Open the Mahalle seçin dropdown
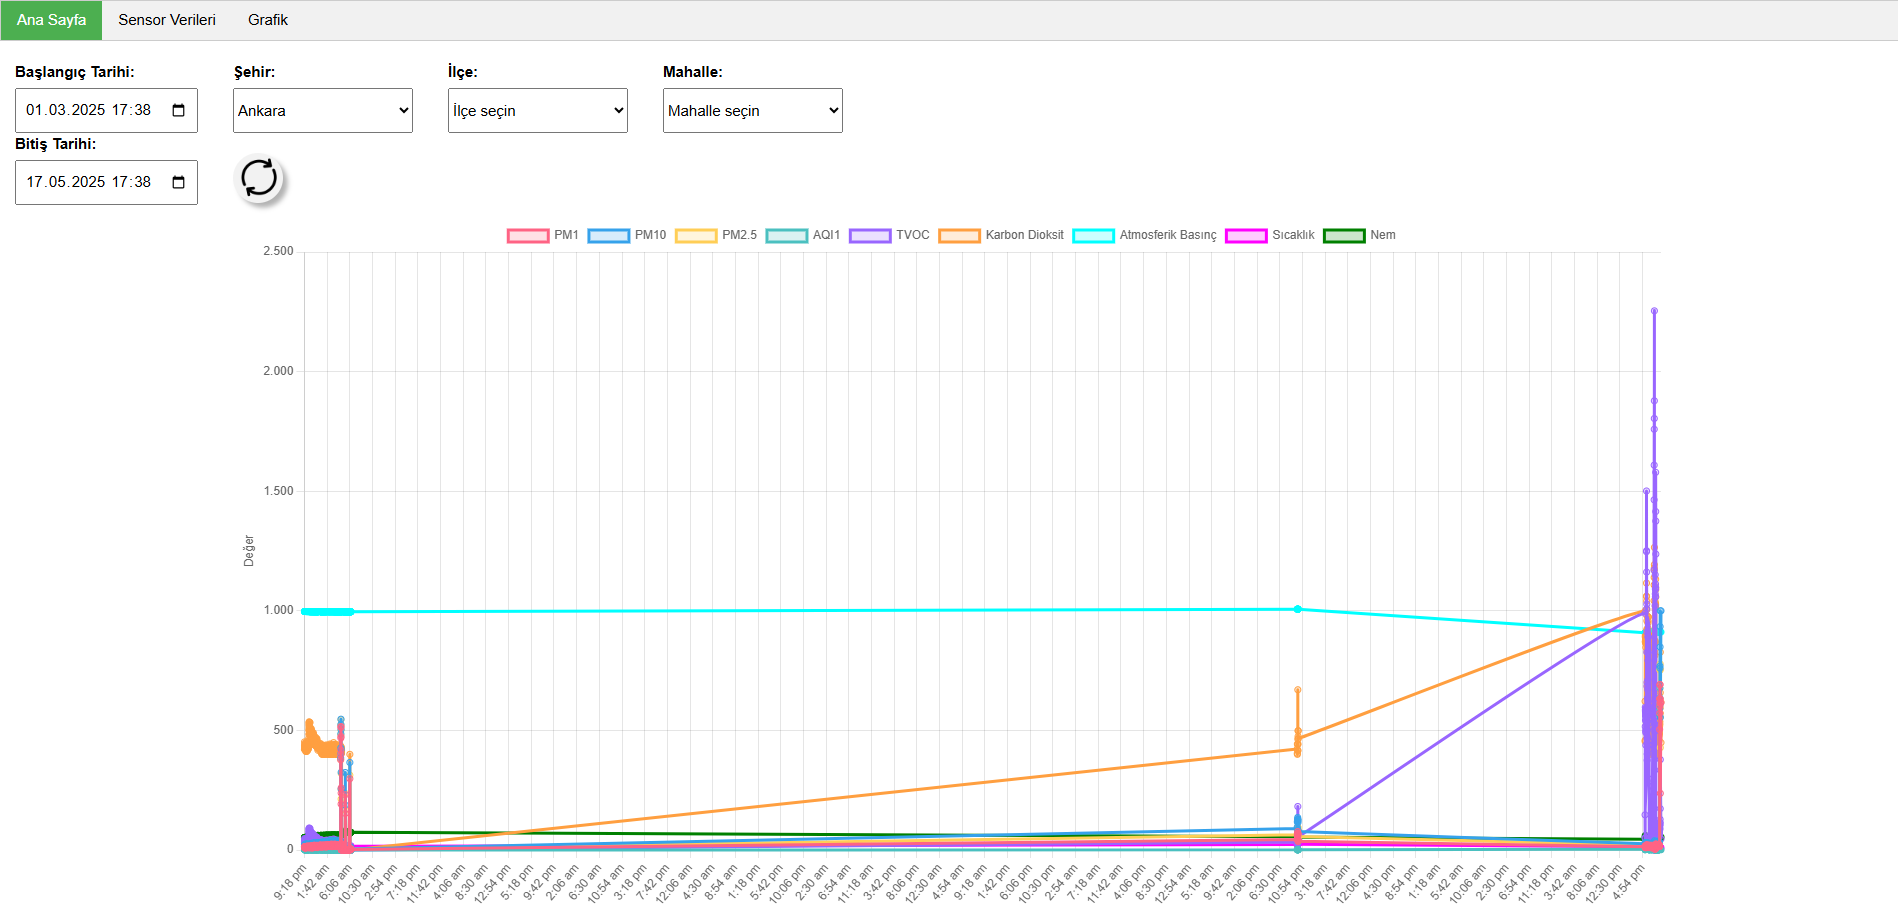1898x916 pixels. coord(752,110)
